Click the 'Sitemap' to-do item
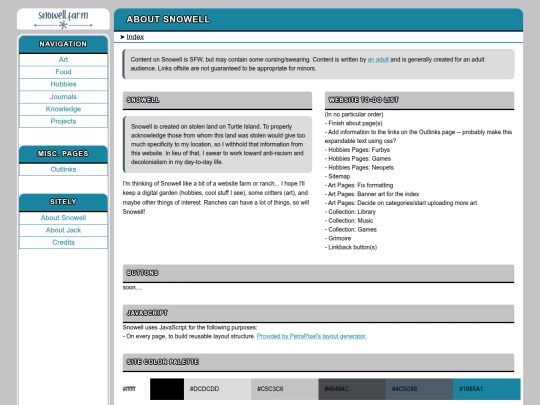540x405 pixels. click(338, 176)
